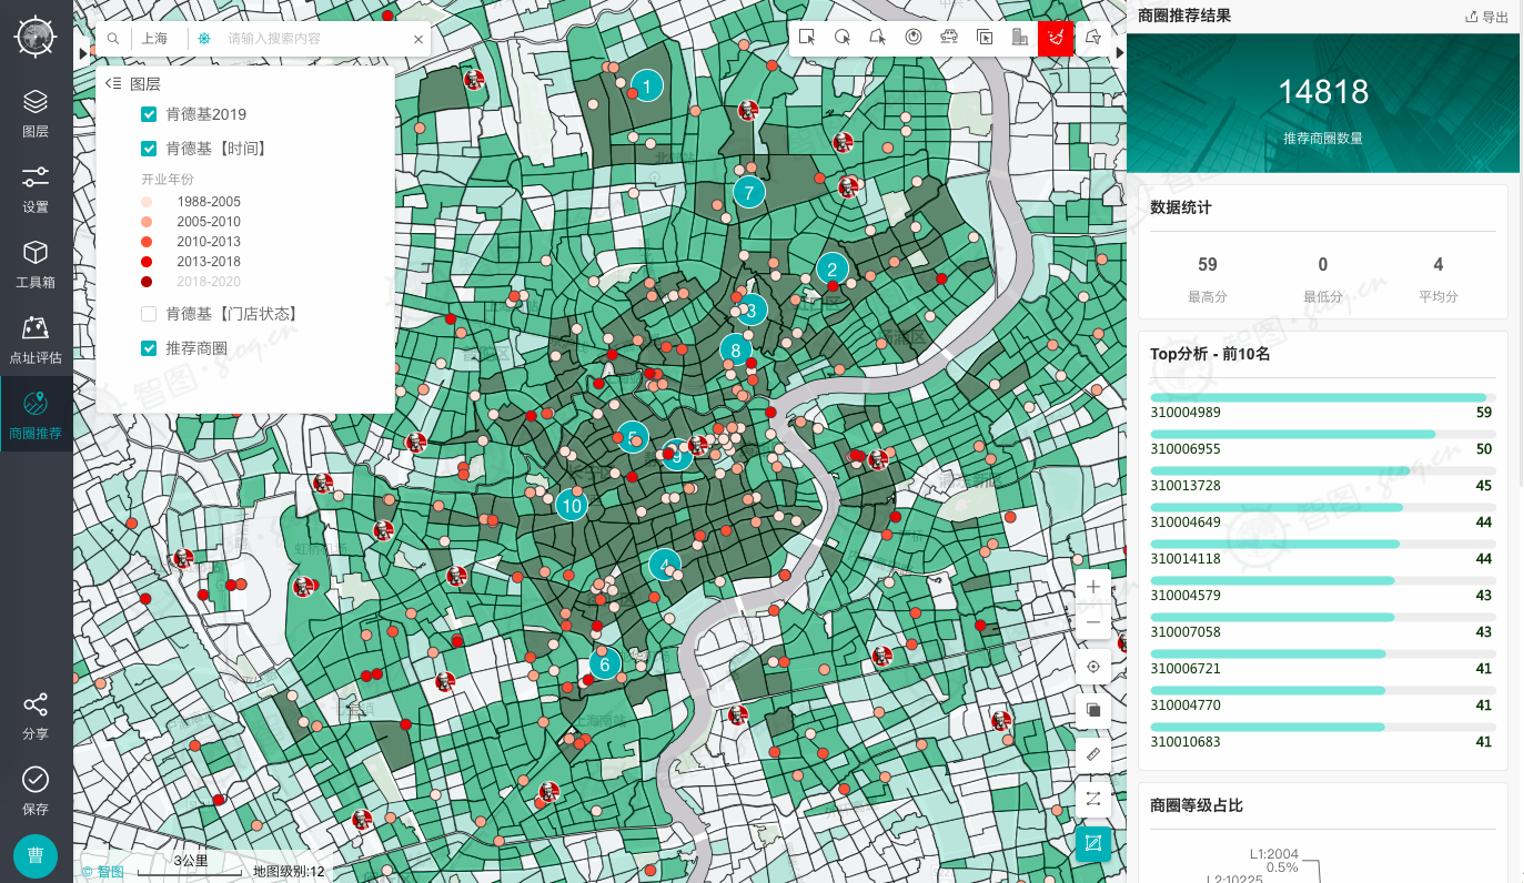
Task: Open the 图层 layers sidebar item
Action: click(35, 113)
